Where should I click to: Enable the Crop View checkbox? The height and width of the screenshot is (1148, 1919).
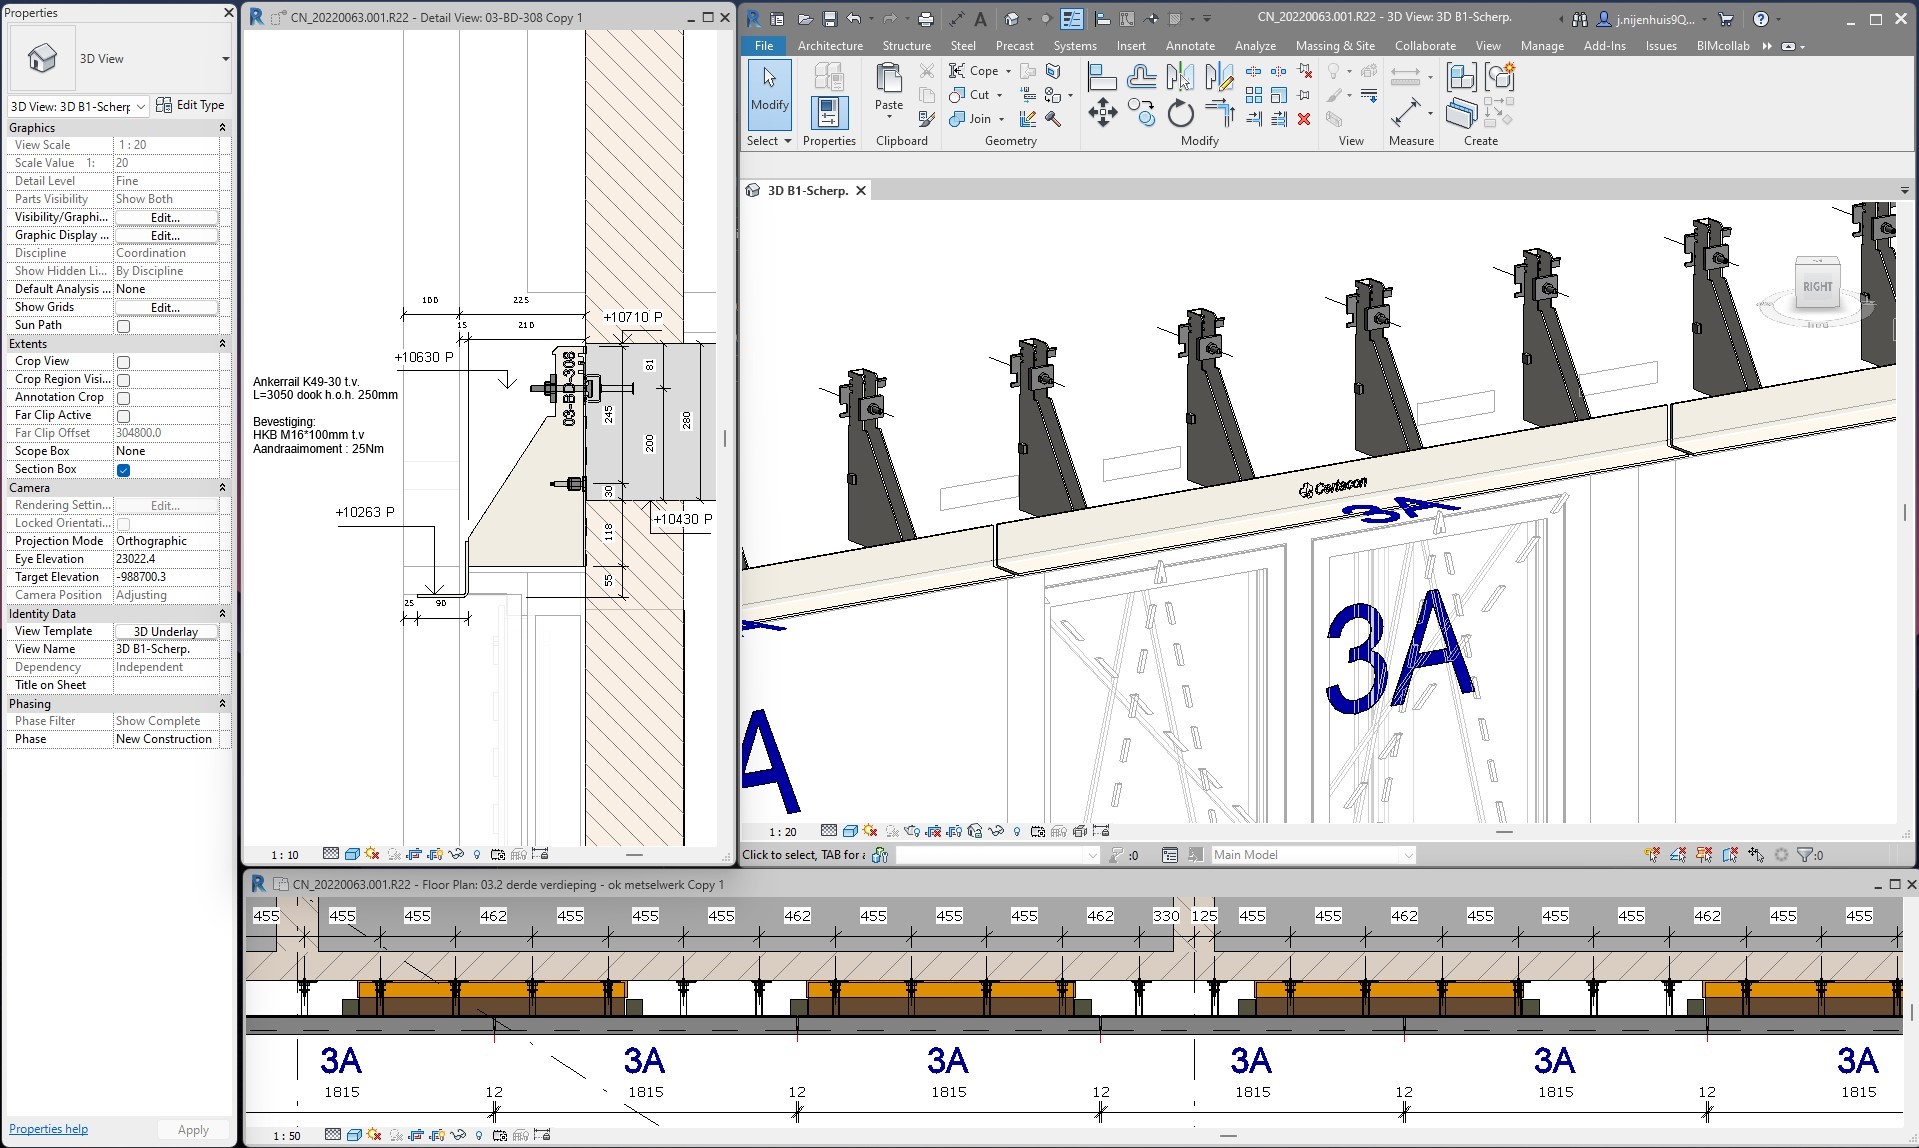123,362
